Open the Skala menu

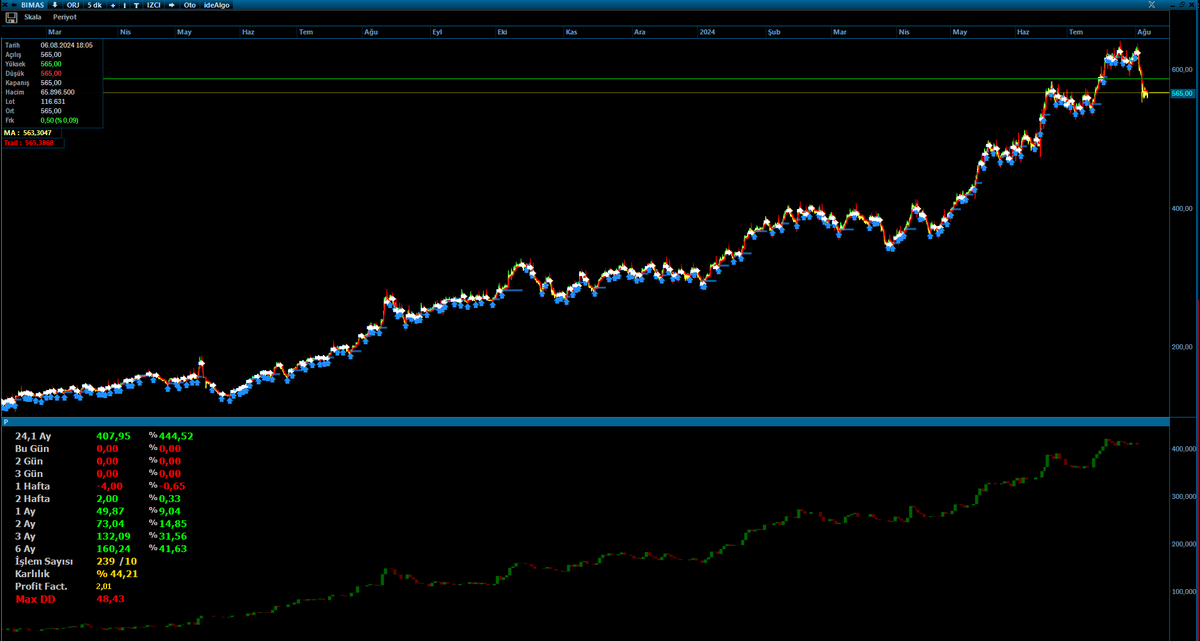[x=33, y=18]
